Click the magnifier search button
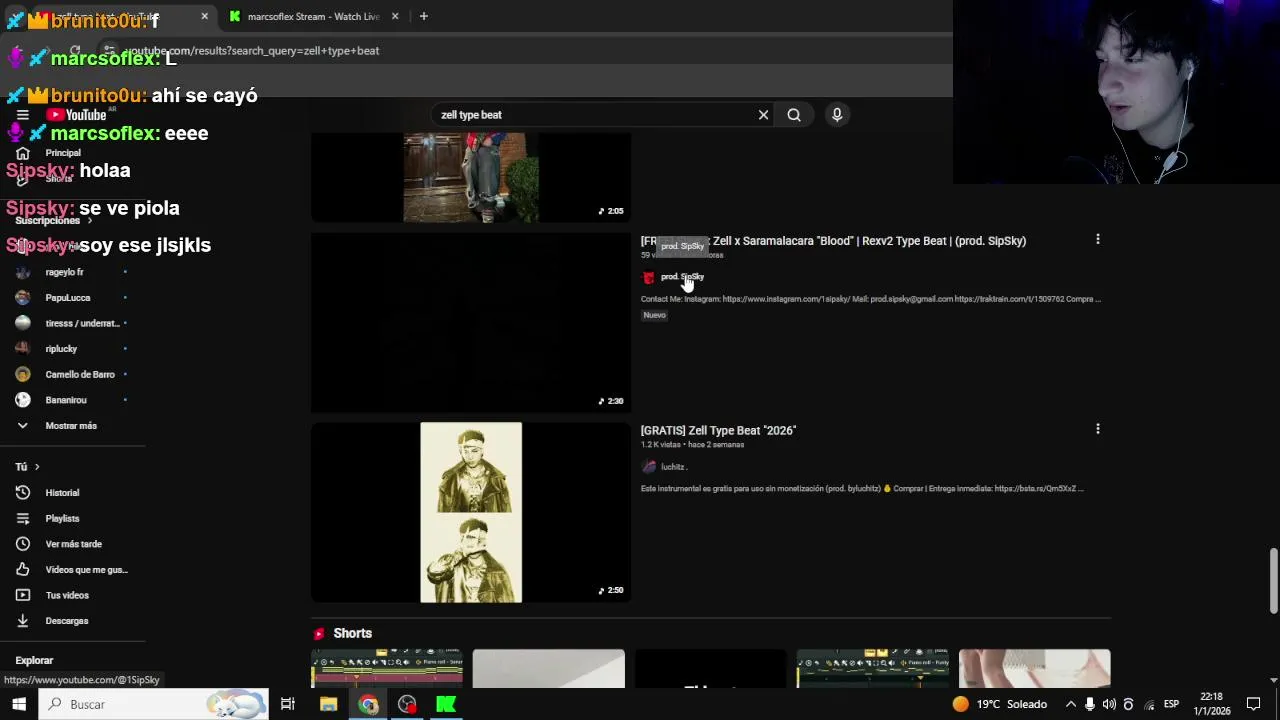Image resolution: width=1280 pixels, height=720 pixels. 794,115
